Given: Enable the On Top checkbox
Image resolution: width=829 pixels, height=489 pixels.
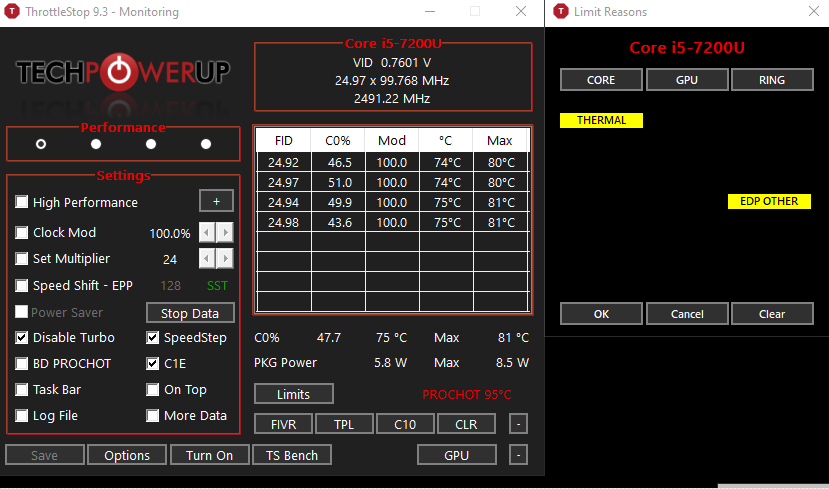Looking at the screenshot, I should pyautogui.click(x=153, y=390).
